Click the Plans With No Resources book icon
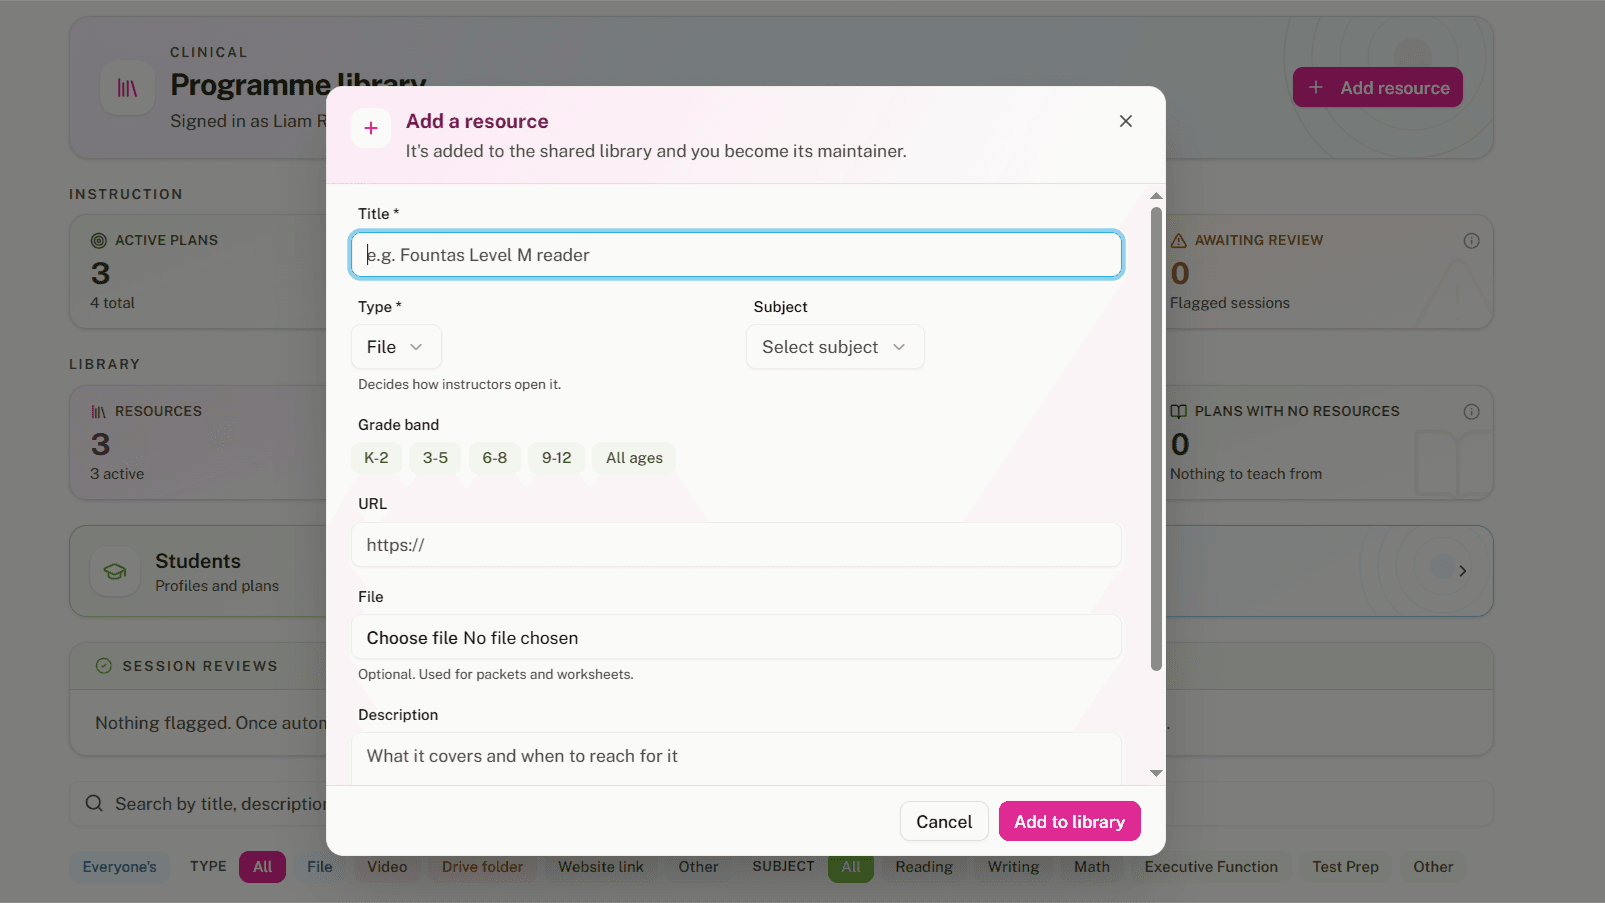The height and width of the screenshot is (903, 1605). tap(1179, 412)
